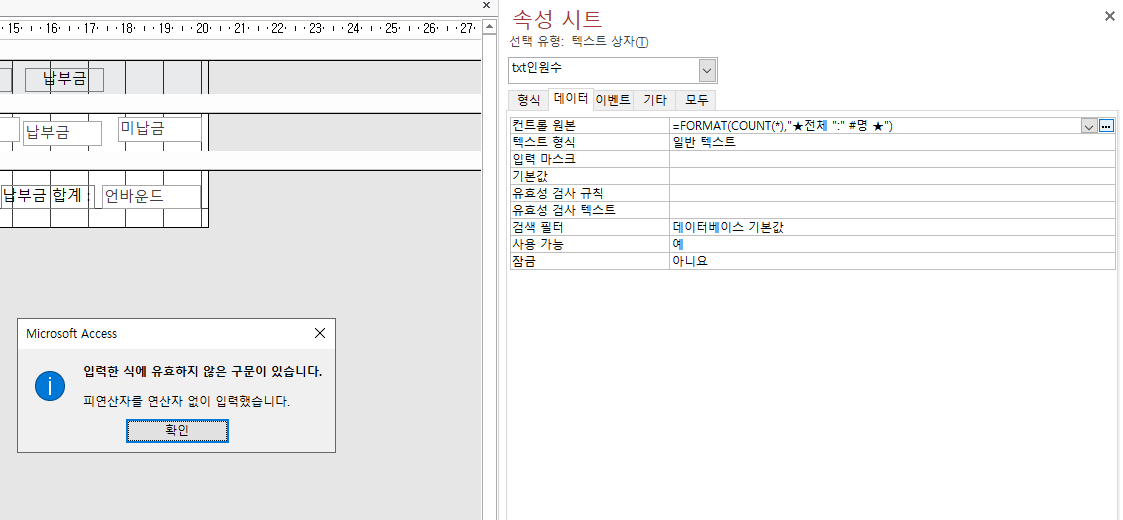Switch to the 이벤트 tab
Screen dimensions: 1123x520
coord(613,100)
